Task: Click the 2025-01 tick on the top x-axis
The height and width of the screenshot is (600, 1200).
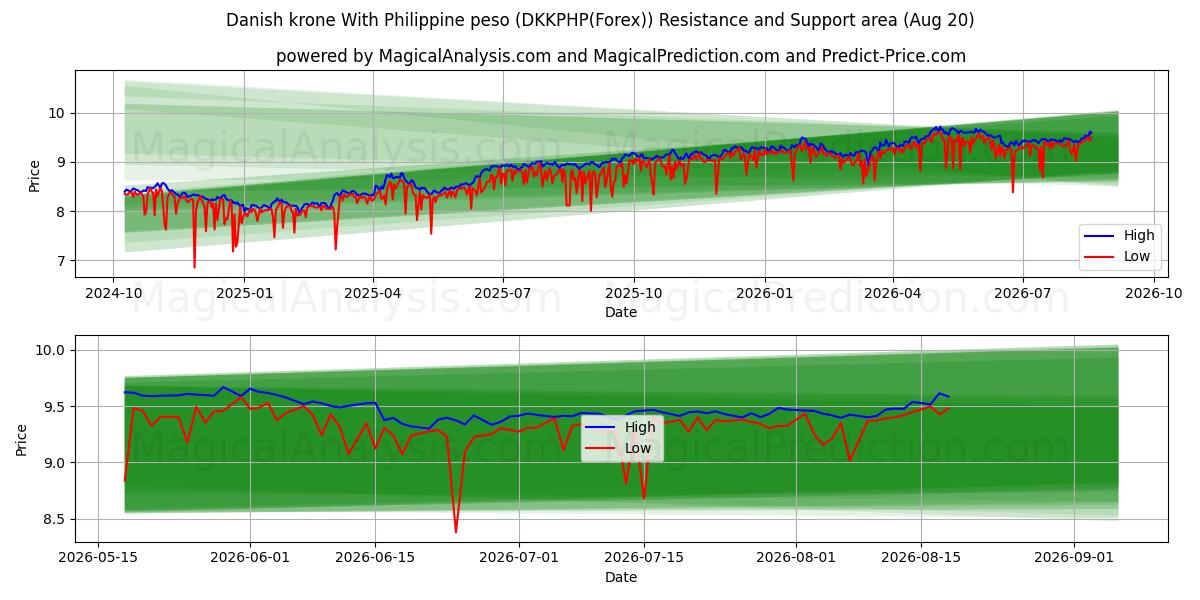Action: (x=244, y=293)
